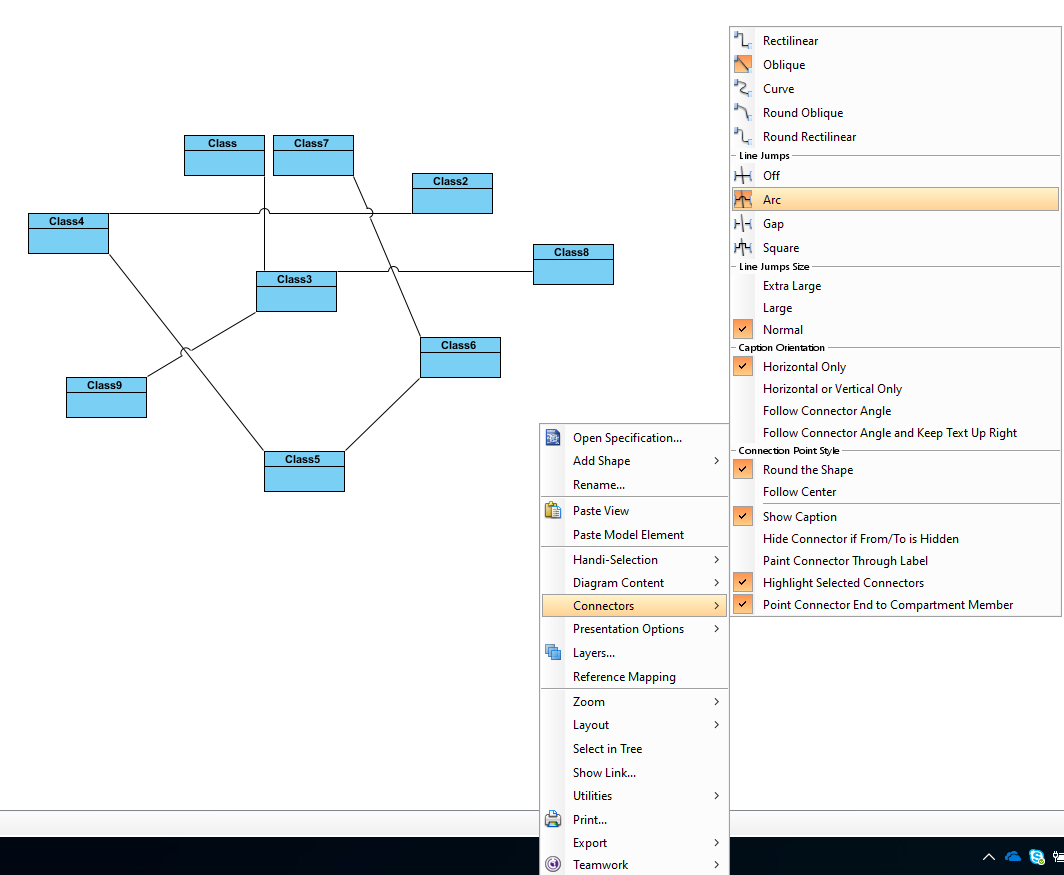Toggle Horizontal Only caption orientation
The width and height of the screenshot is (1064, 875).
[743, 367]
